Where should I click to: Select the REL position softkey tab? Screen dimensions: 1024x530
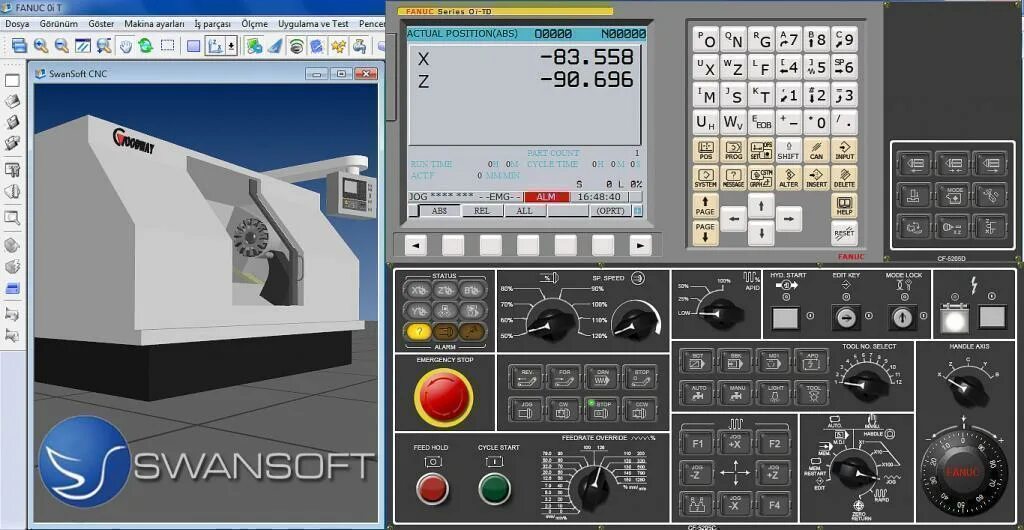pyautogui.click(x=482, y=211)
